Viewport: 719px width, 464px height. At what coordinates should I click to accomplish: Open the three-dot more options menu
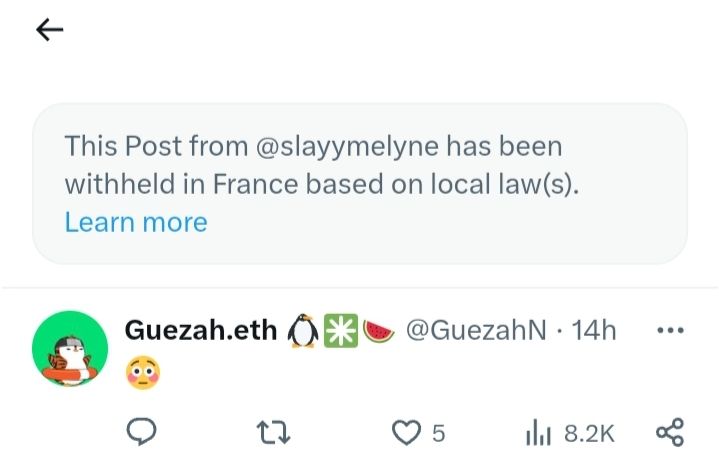tap(668, 330)
